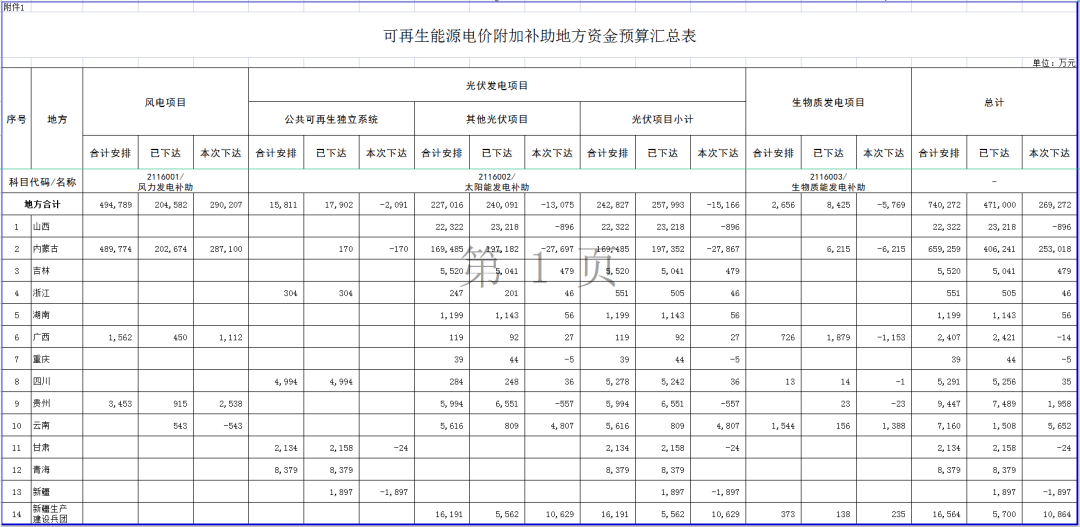
Task: Select the cell with value 5,291
Action: [939, 381]
